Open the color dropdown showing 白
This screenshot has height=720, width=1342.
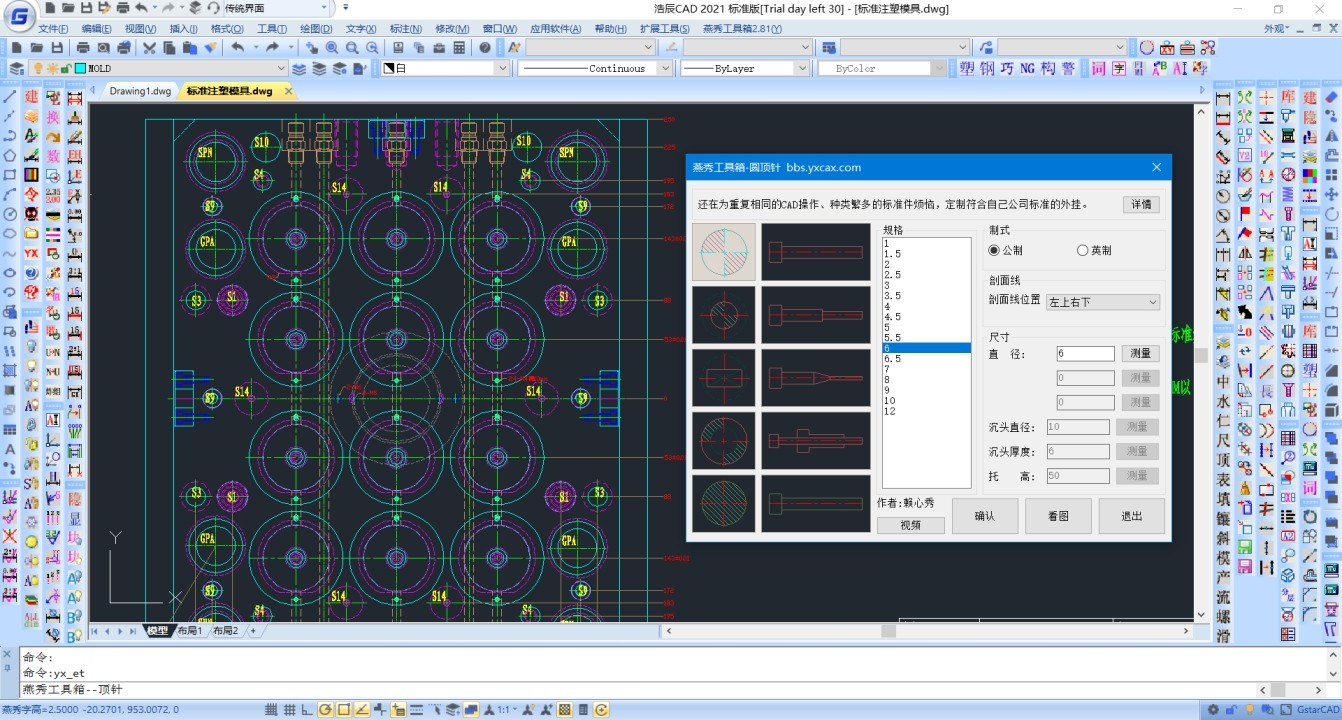(501, 69)
